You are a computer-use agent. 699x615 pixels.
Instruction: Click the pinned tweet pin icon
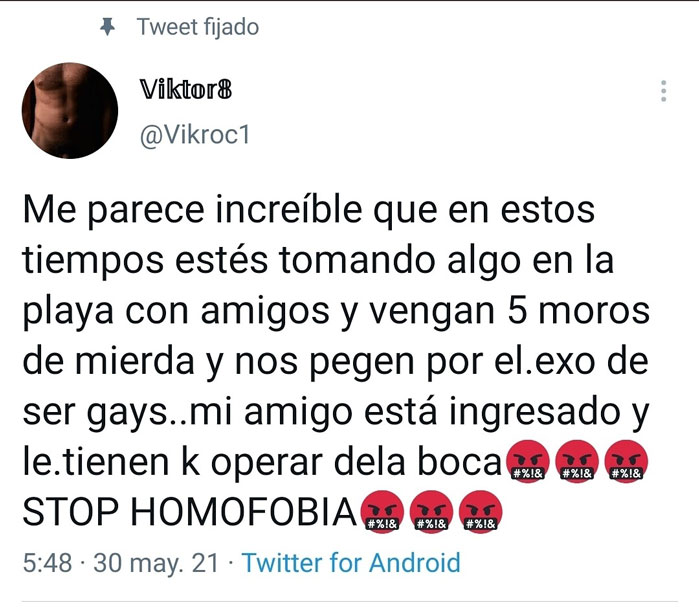click(107, 27)
